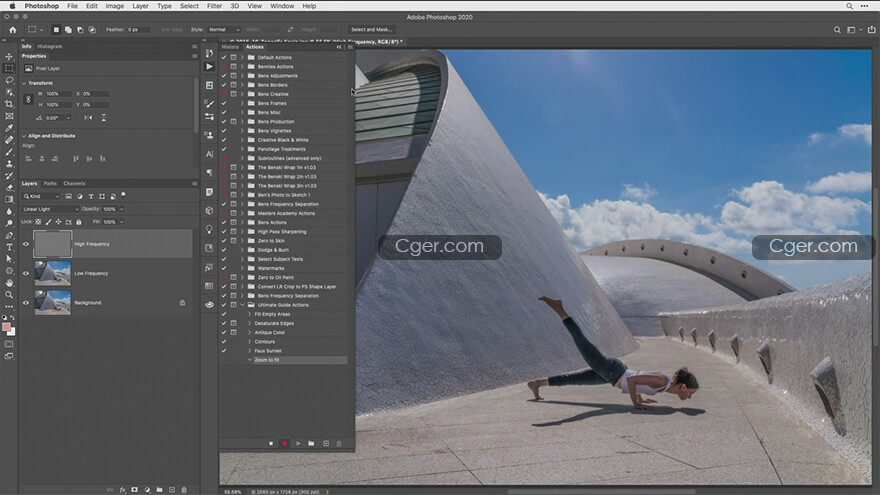880x495 pixels.
Task: Select the Crop tool
Action: coord(9,104)
